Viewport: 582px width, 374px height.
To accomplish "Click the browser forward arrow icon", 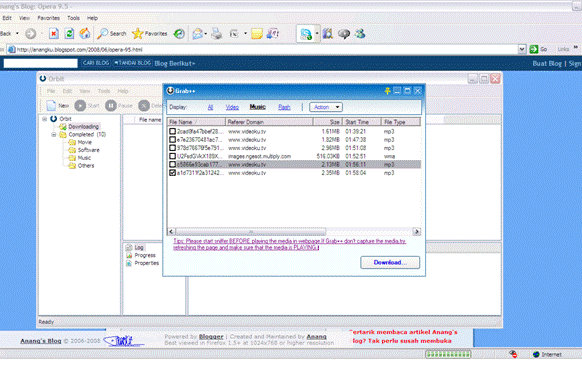I will 31,34.
